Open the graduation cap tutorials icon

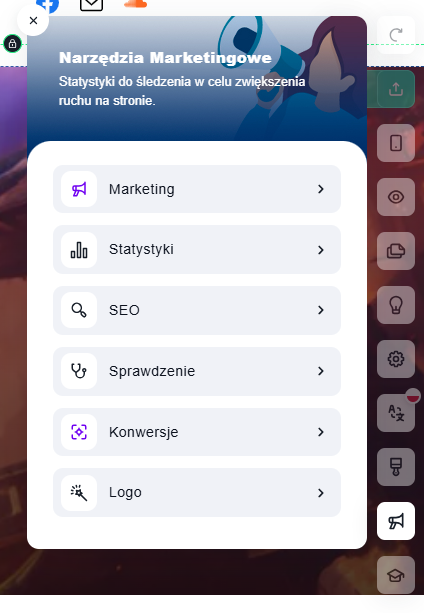pos(396,575)
